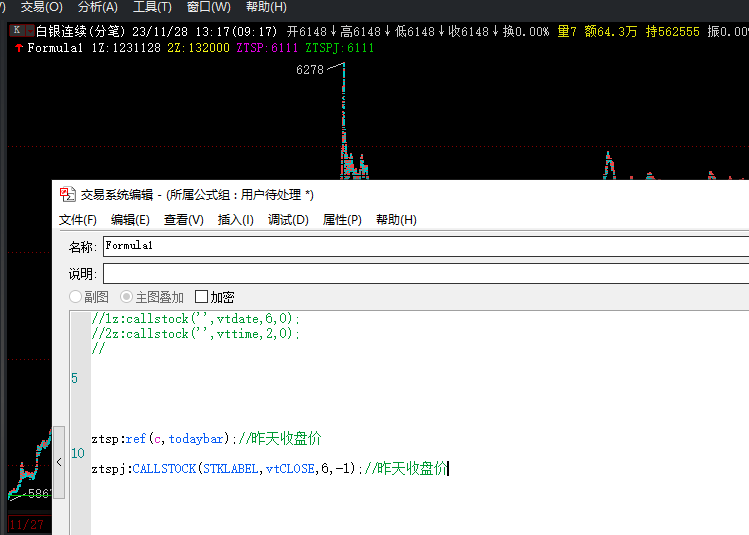Screen dimensions: 749x535
Task: Open editor's 帮助(H) menu beside 属性(P)
Action: click(x=396, y=220)
